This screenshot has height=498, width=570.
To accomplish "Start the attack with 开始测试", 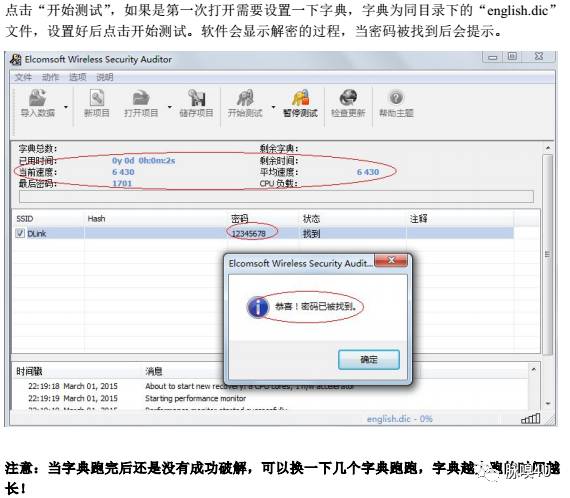I will tap(245, 103).
